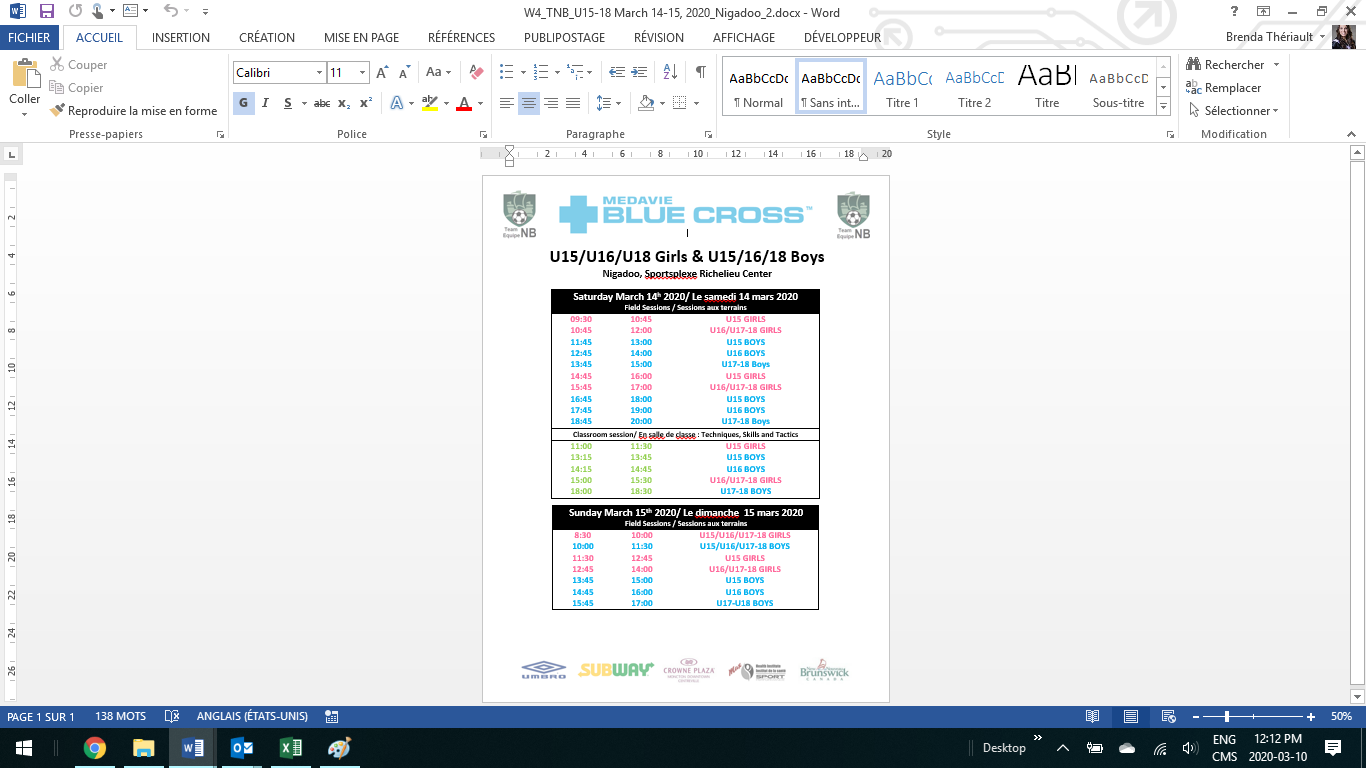
Task: Justify the paragraph text
Action: [573, 103]
